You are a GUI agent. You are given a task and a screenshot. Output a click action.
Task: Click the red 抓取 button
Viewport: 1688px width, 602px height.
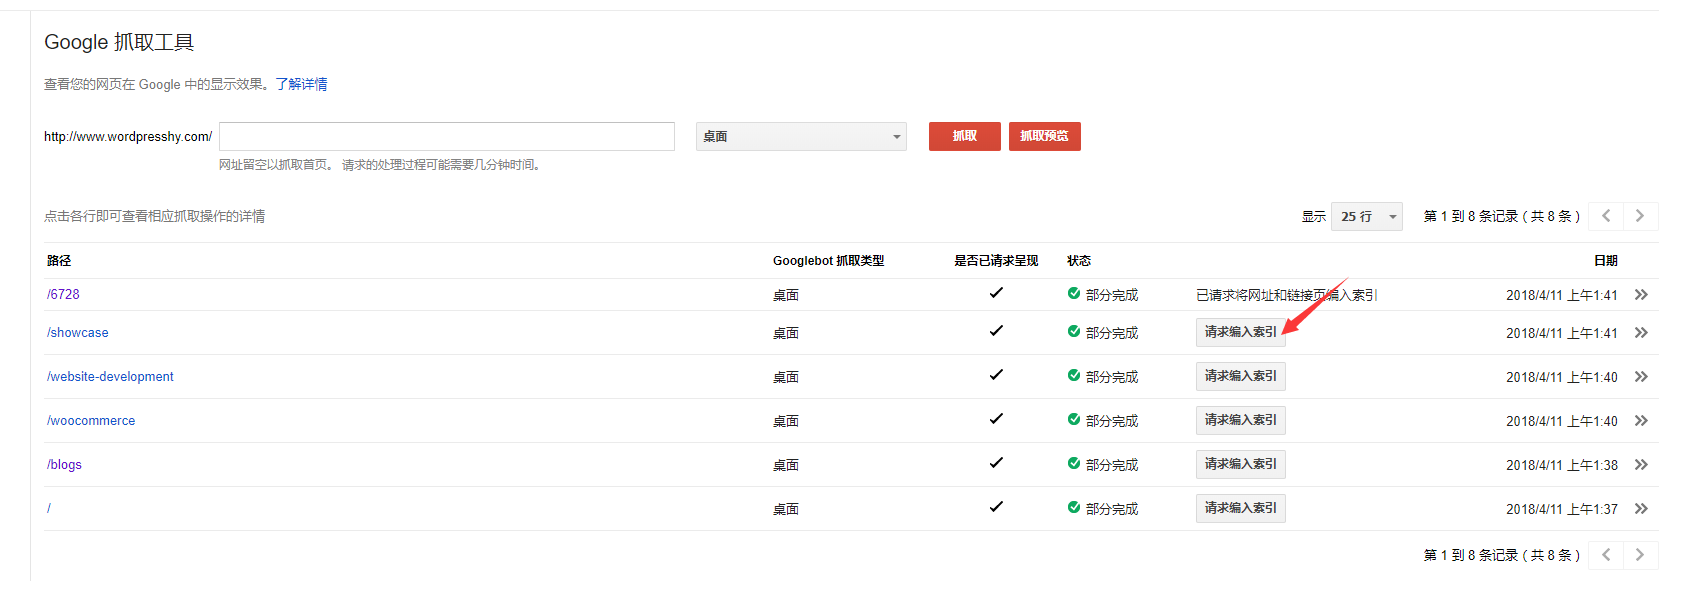coord(964,137)
